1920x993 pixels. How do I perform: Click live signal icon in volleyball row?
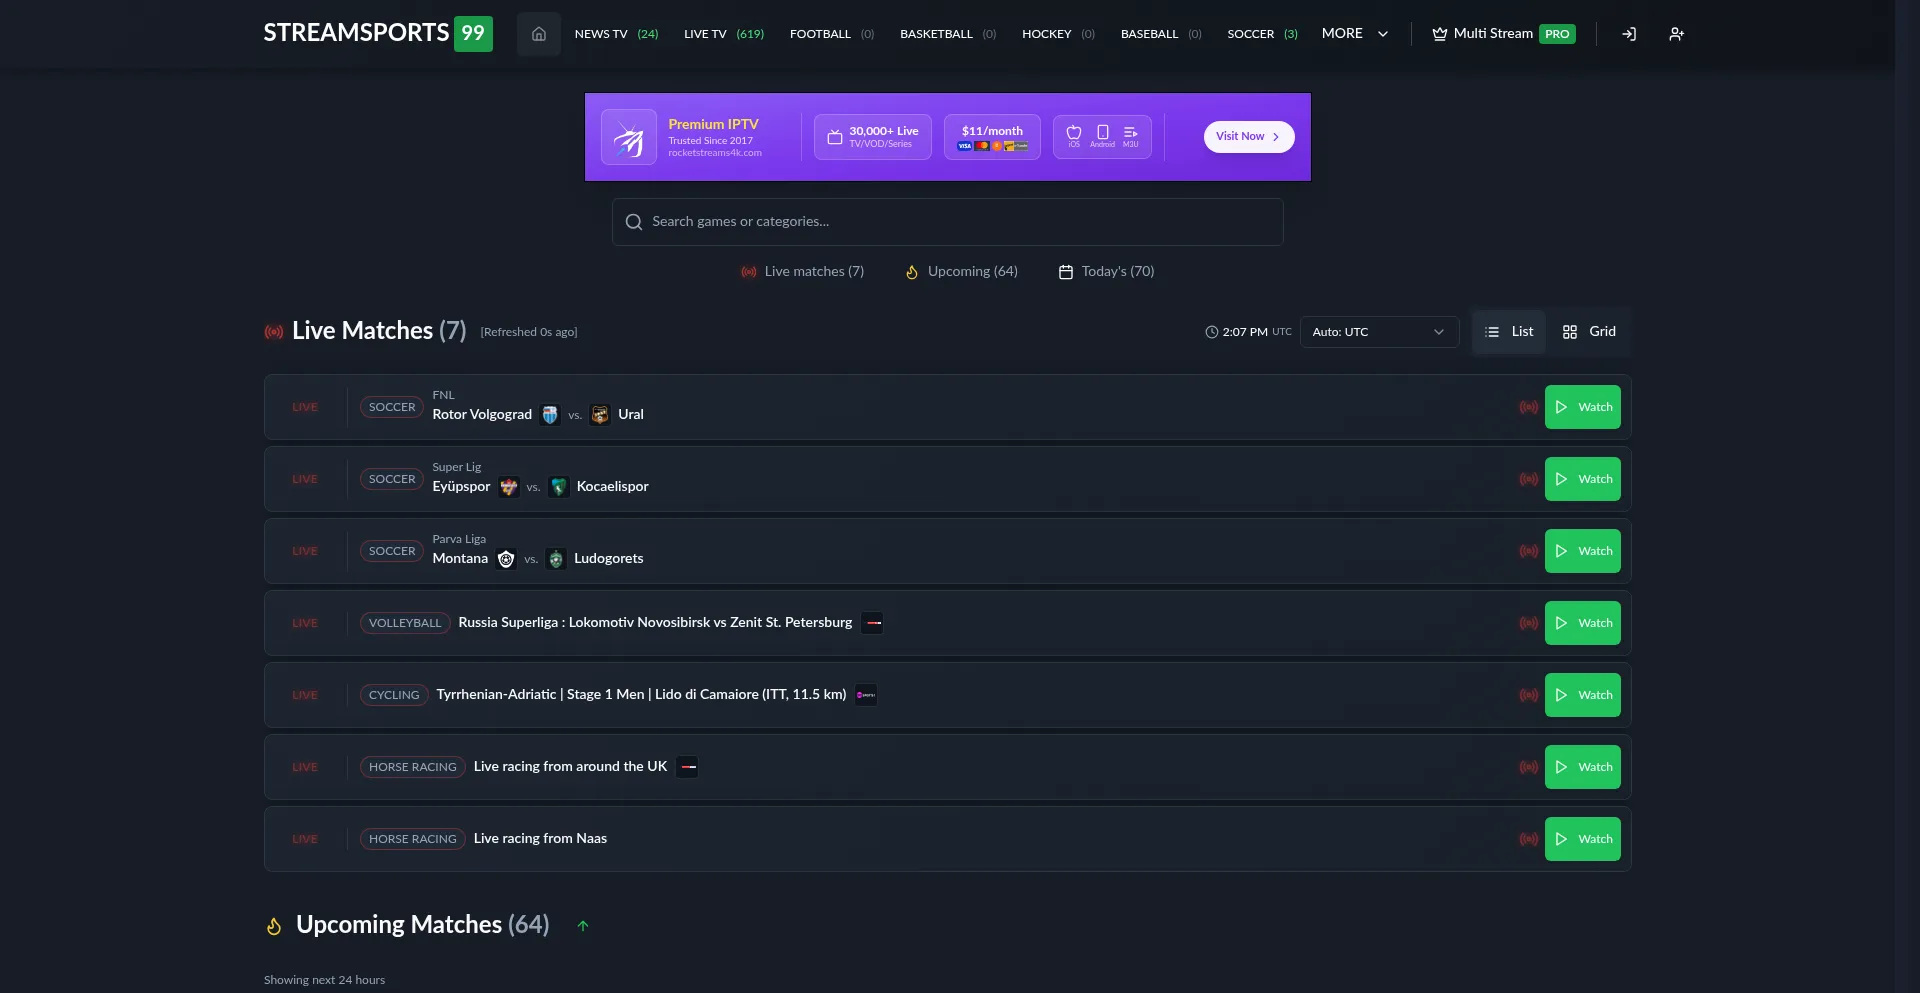point(1529,623)
